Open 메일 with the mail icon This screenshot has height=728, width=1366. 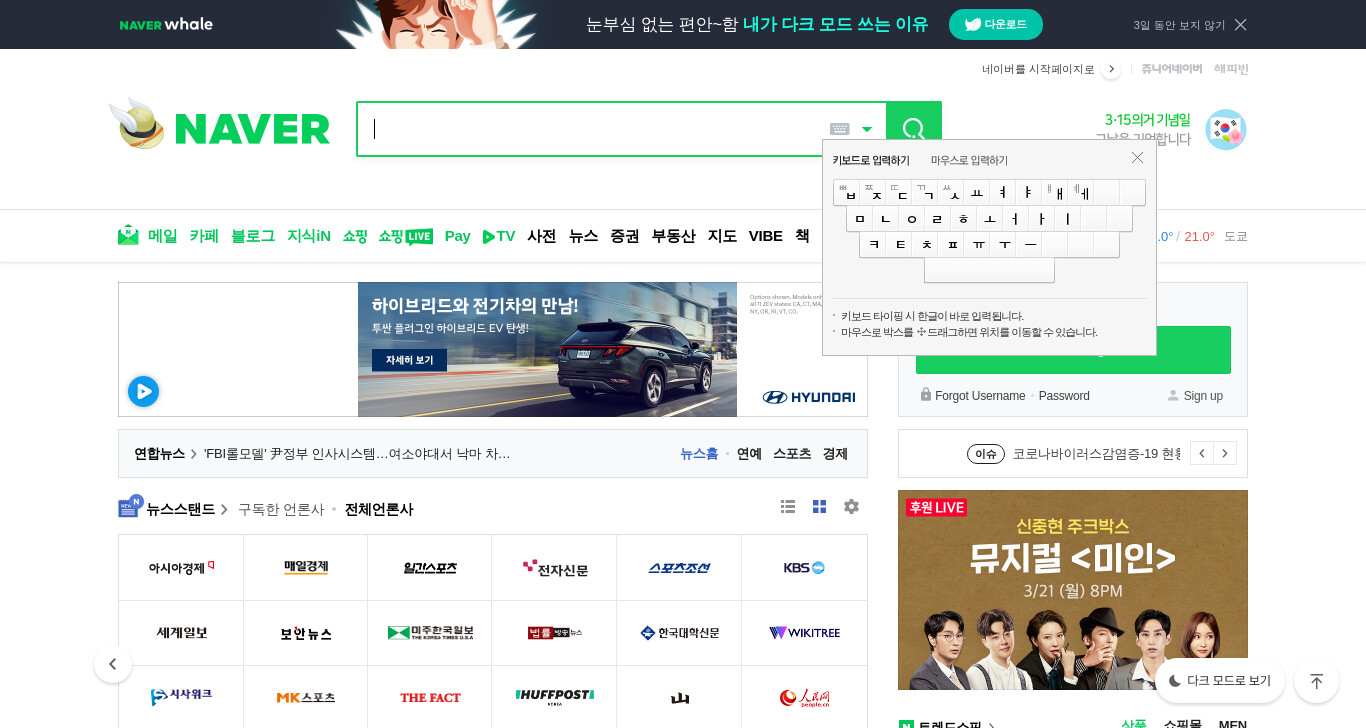(x=147, y=236)
